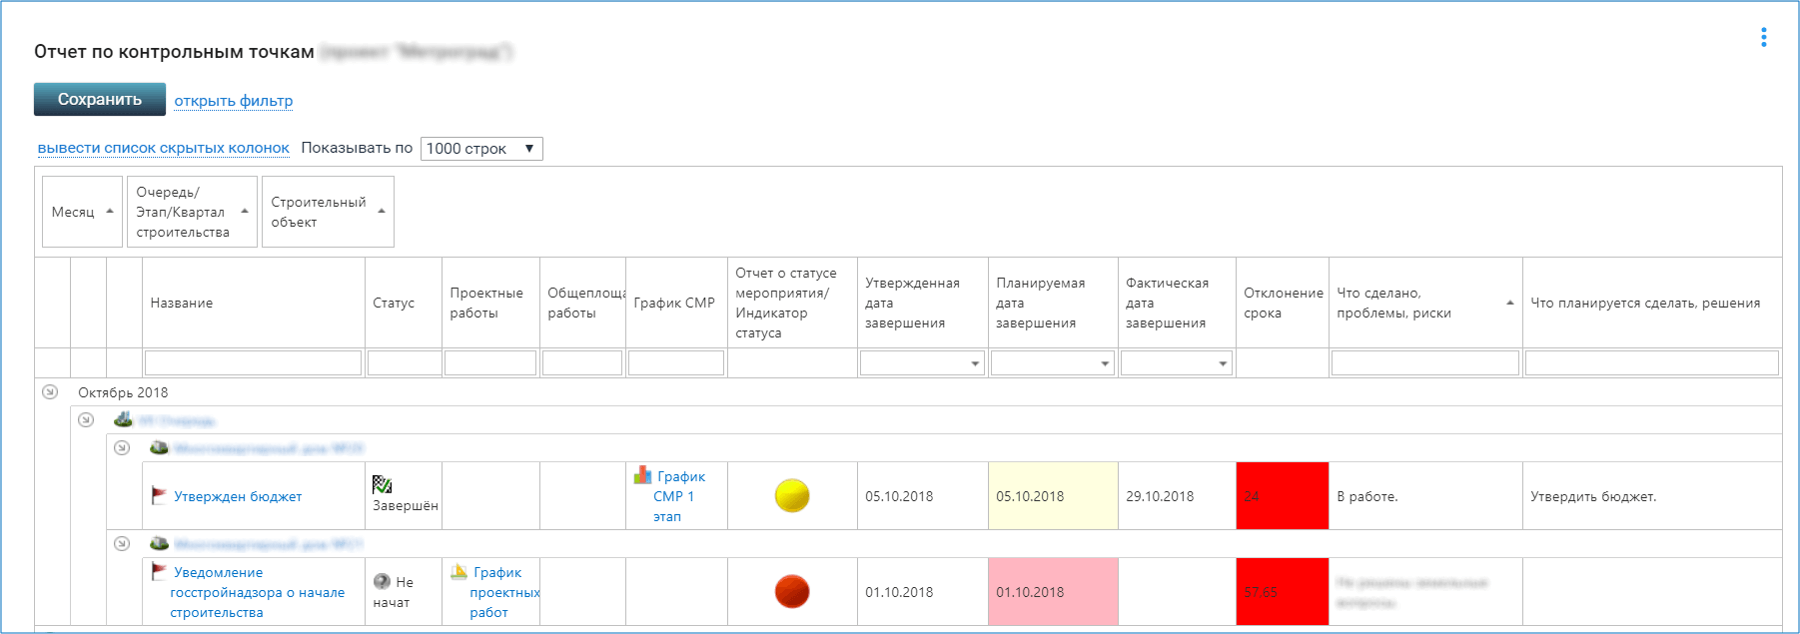Click the Название column filter field
Viewport: 1800px width, 634px height.
(253, 363)
